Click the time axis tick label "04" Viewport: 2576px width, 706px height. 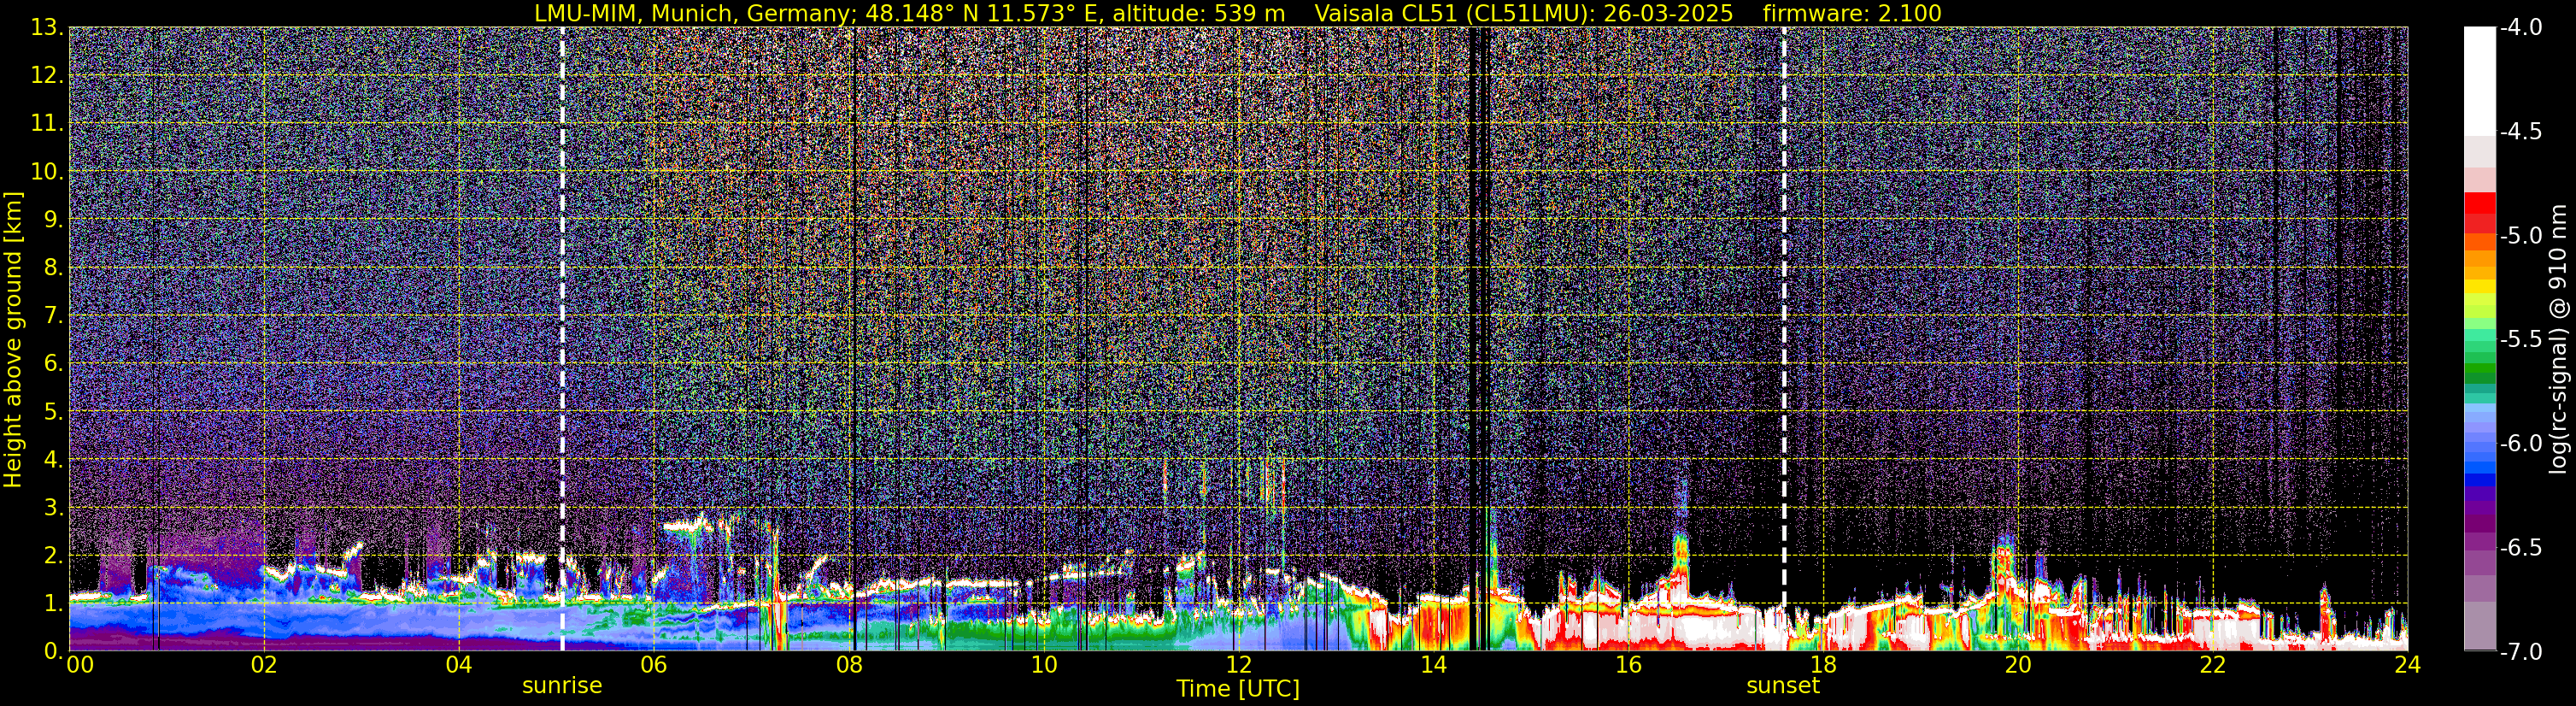[459, 666]
